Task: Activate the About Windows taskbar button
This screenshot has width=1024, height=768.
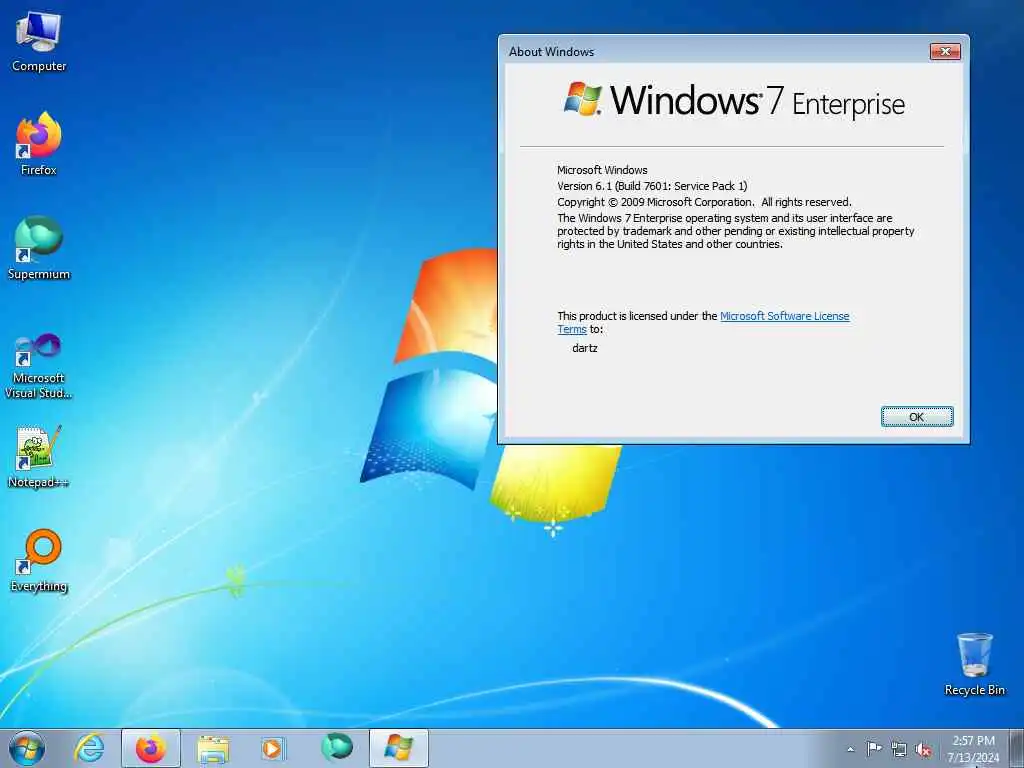Action: coord(399,748)
